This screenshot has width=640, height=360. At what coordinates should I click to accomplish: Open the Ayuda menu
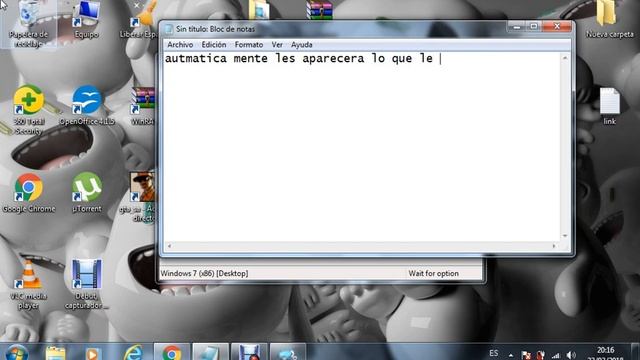coord(302,45)
